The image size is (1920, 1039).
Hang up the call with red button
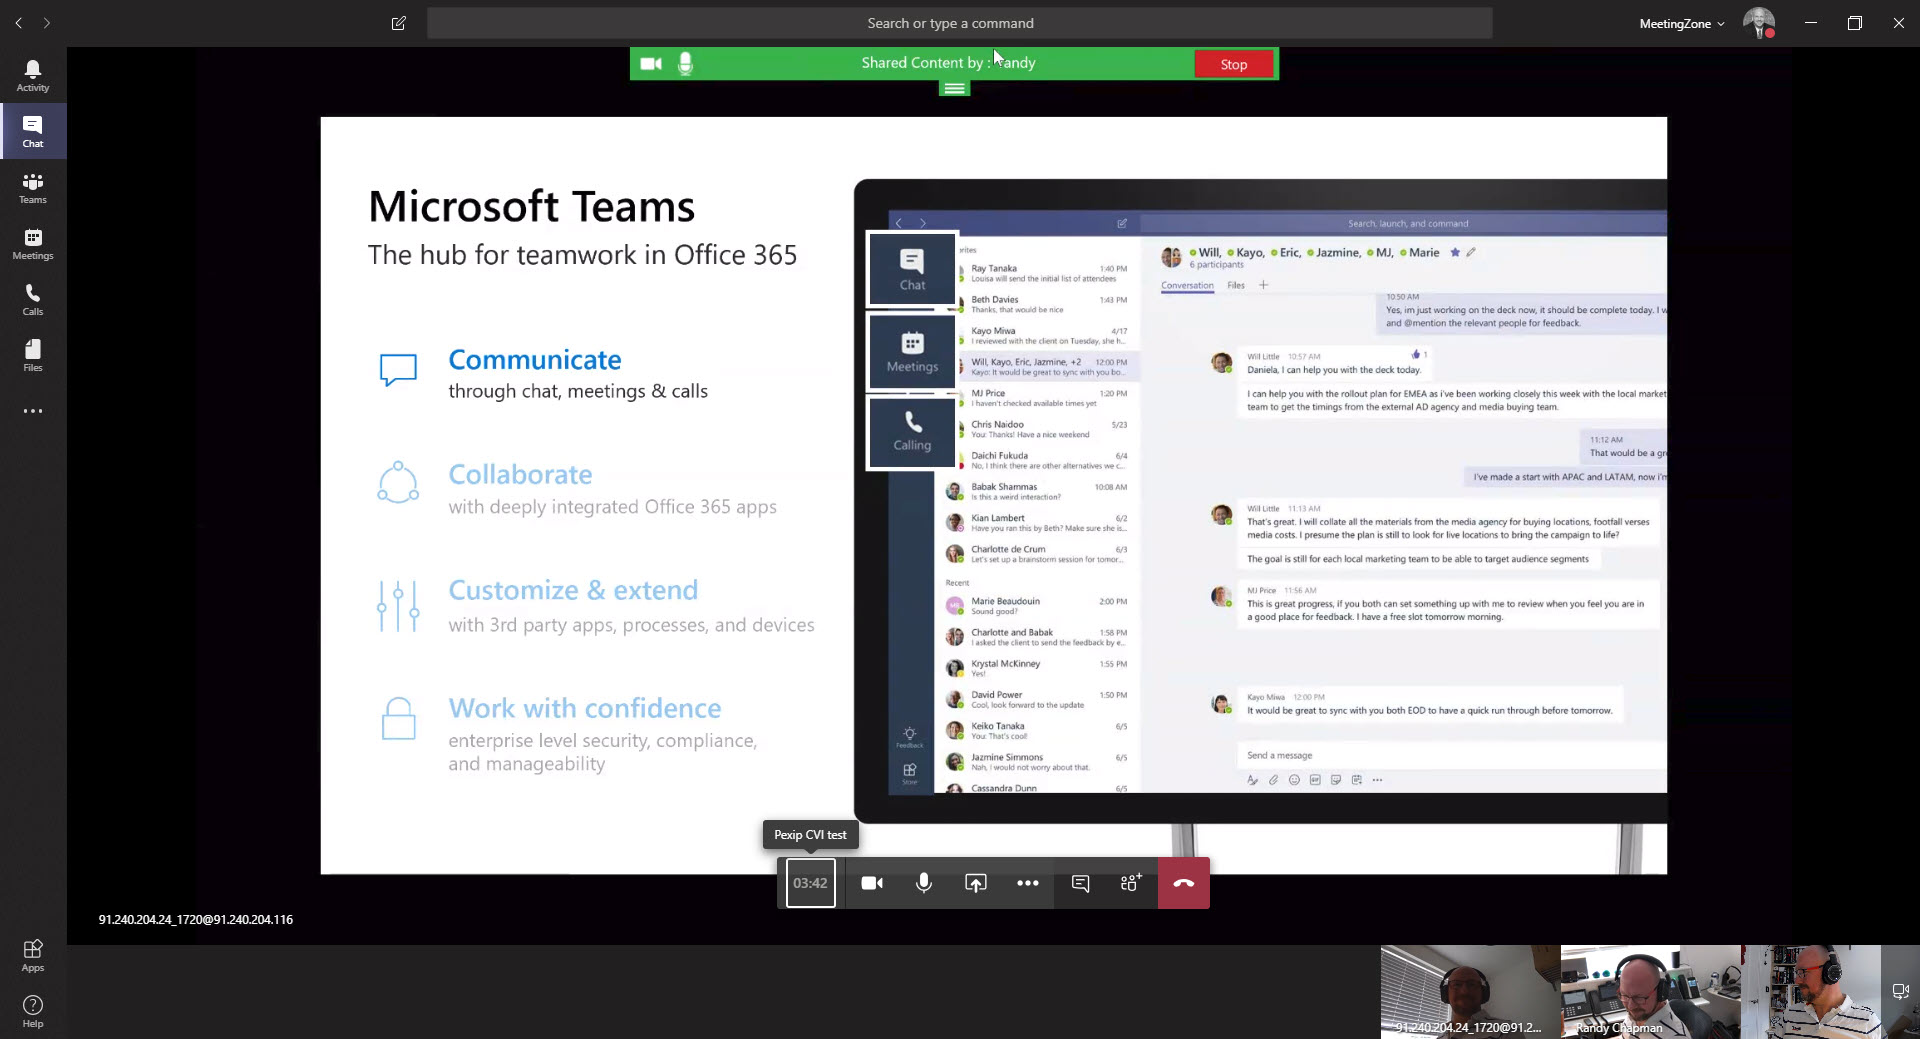tap(1183, 883)
